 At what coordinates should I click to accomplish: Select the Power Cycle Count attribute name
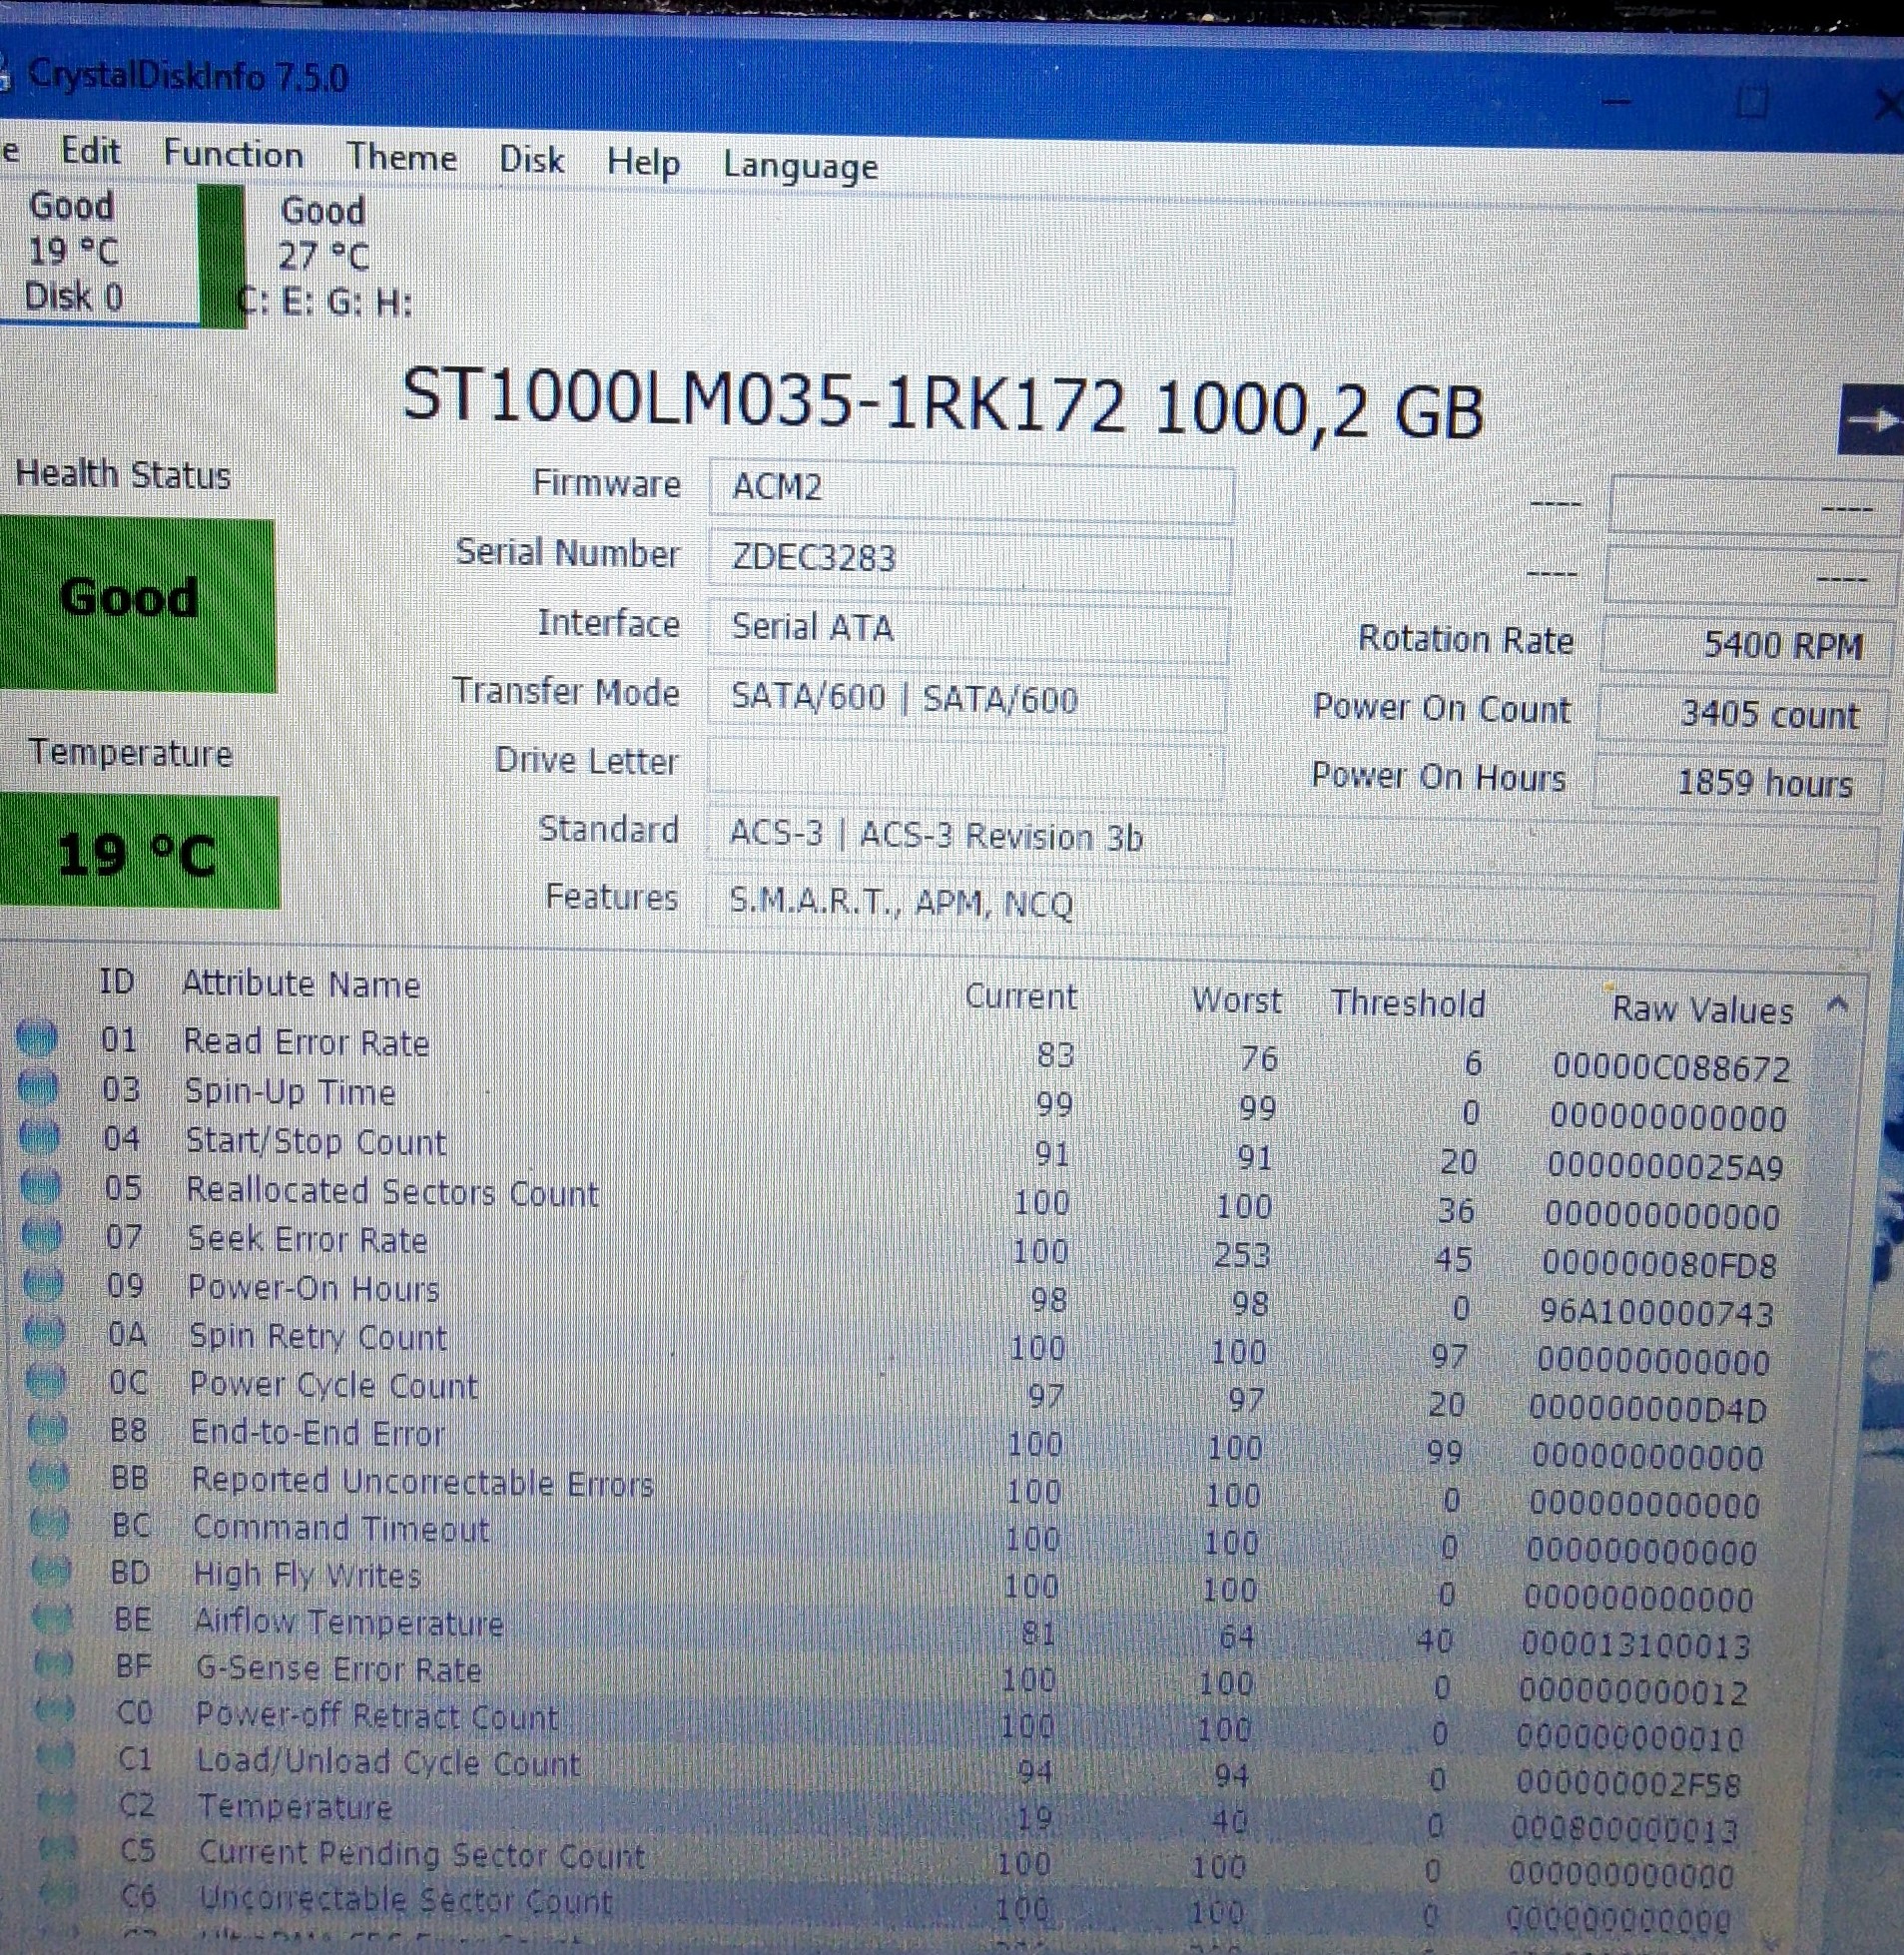(334, 1385)
